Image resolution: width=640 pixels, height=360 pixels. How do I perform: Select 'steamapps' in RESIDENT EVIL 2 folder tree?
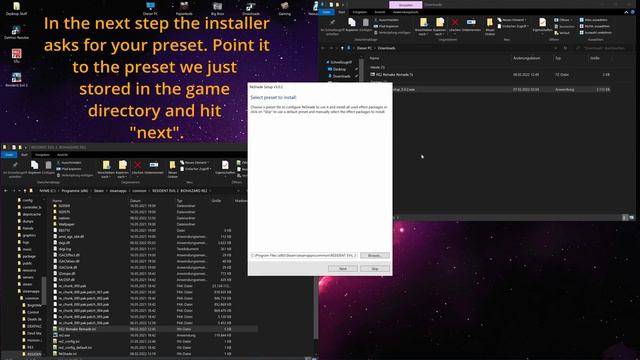pyautogui.click(x=30, y=291)
